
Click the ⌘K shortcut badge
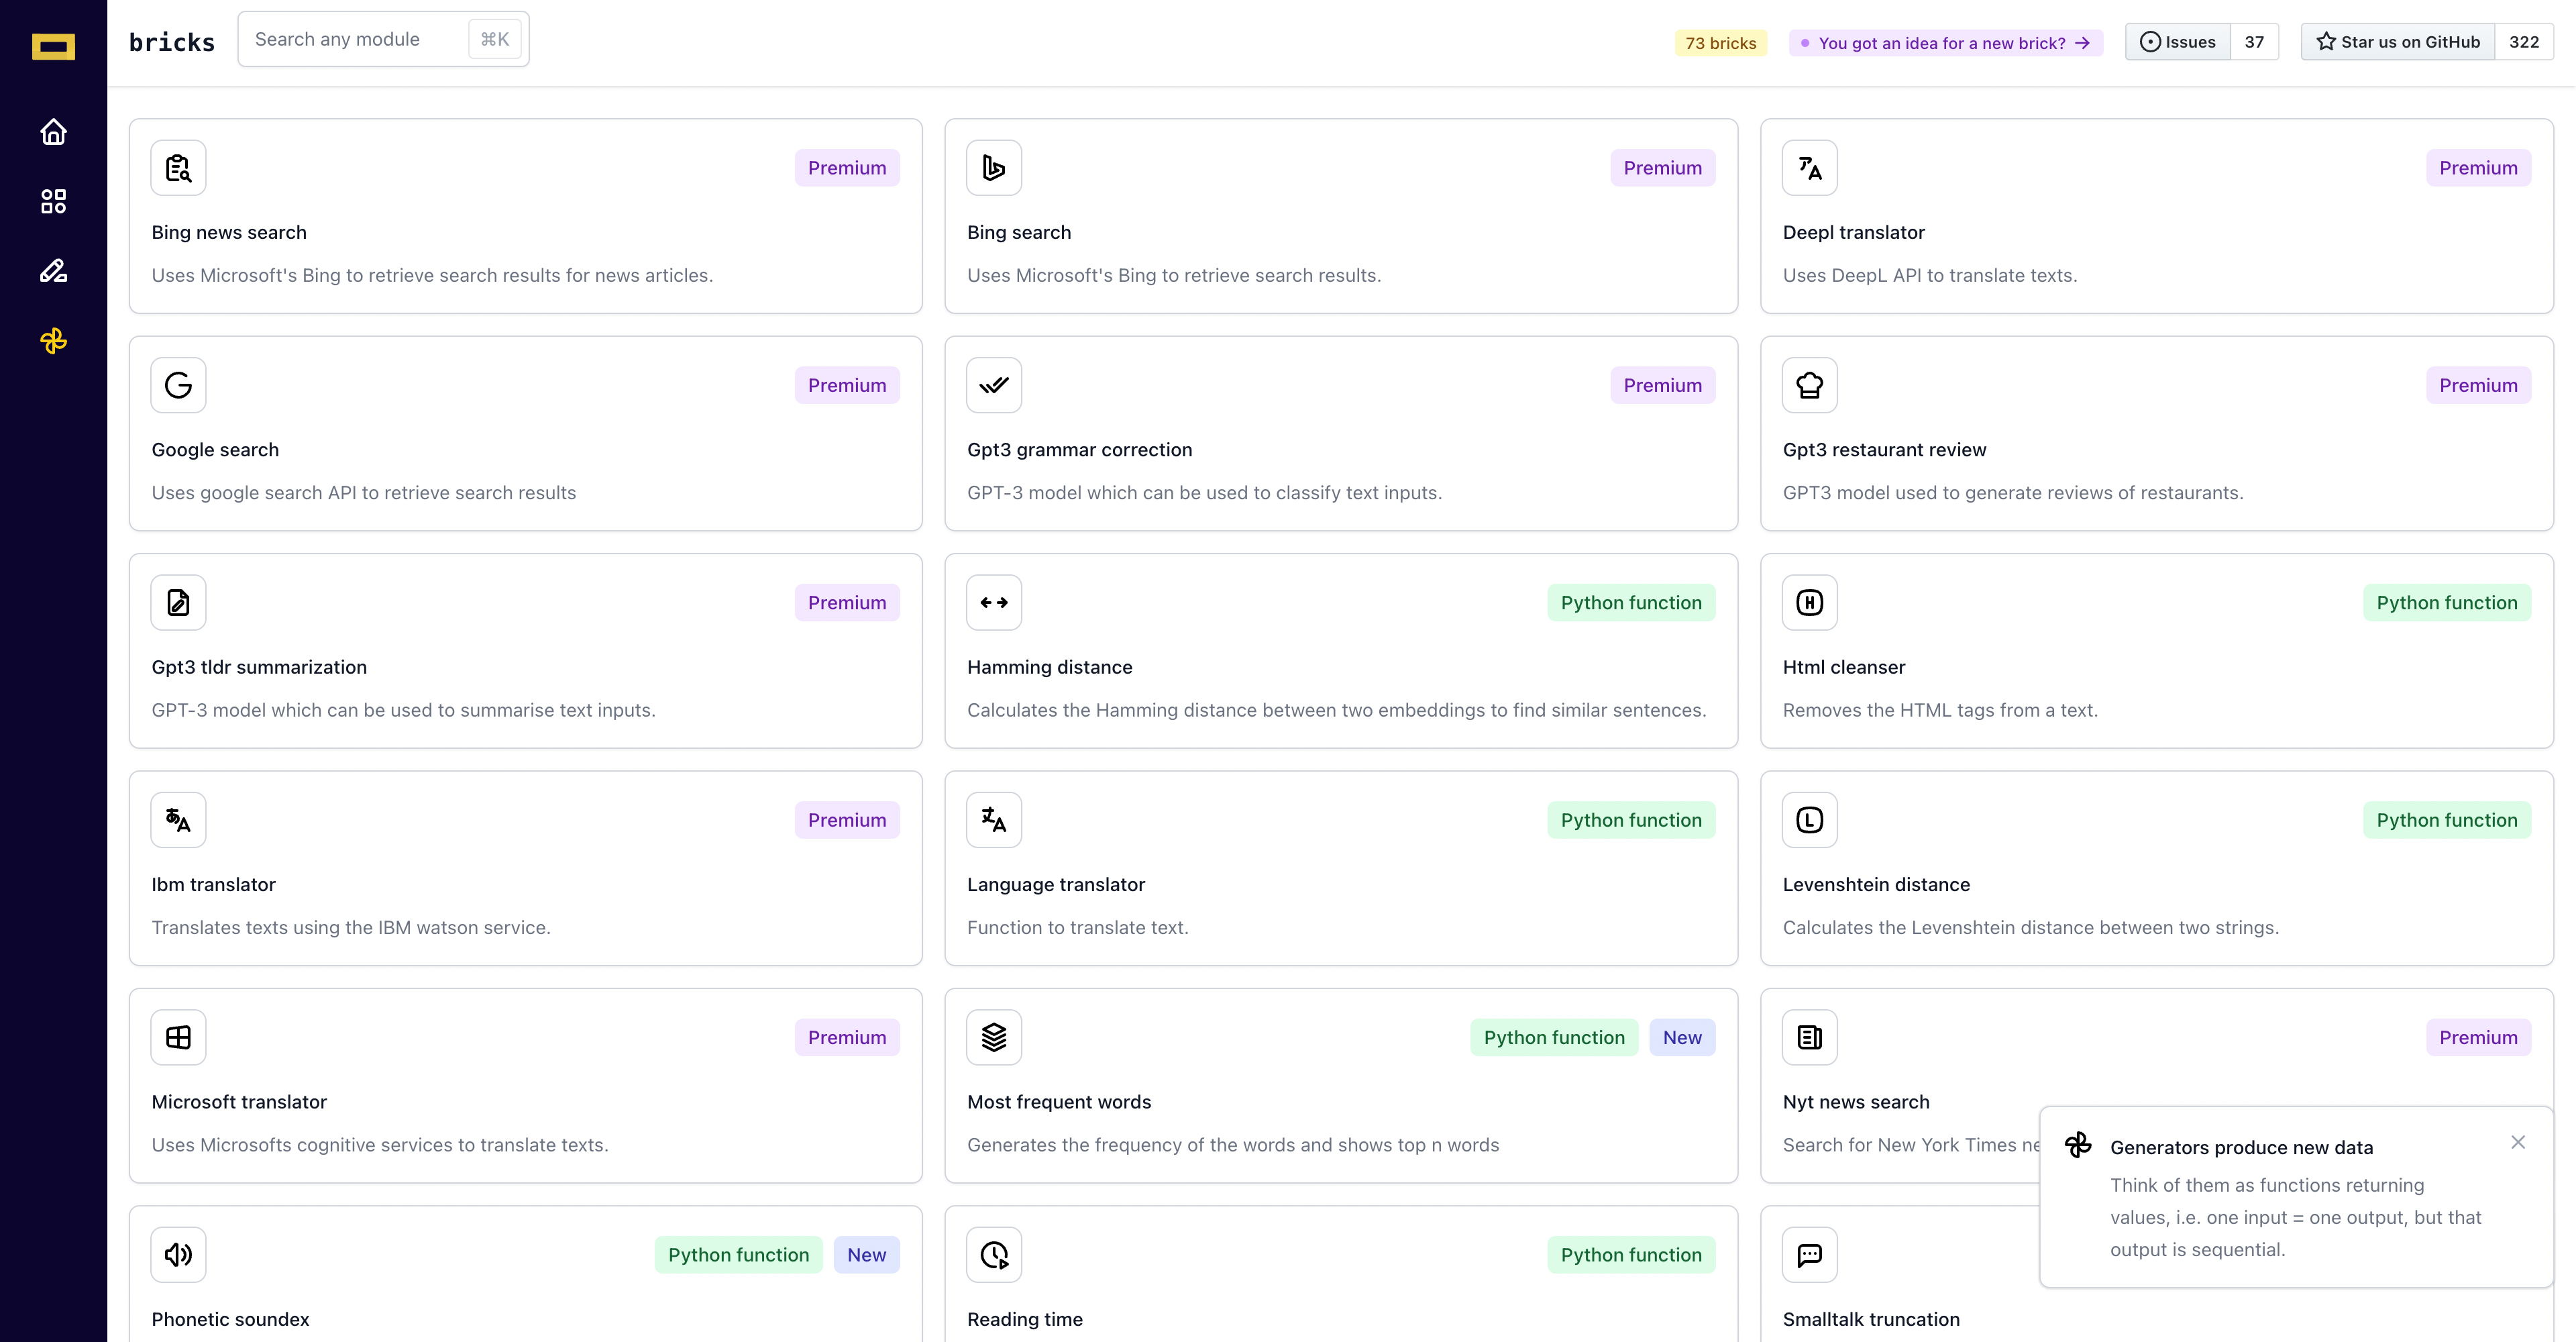(x=495, y=39)
